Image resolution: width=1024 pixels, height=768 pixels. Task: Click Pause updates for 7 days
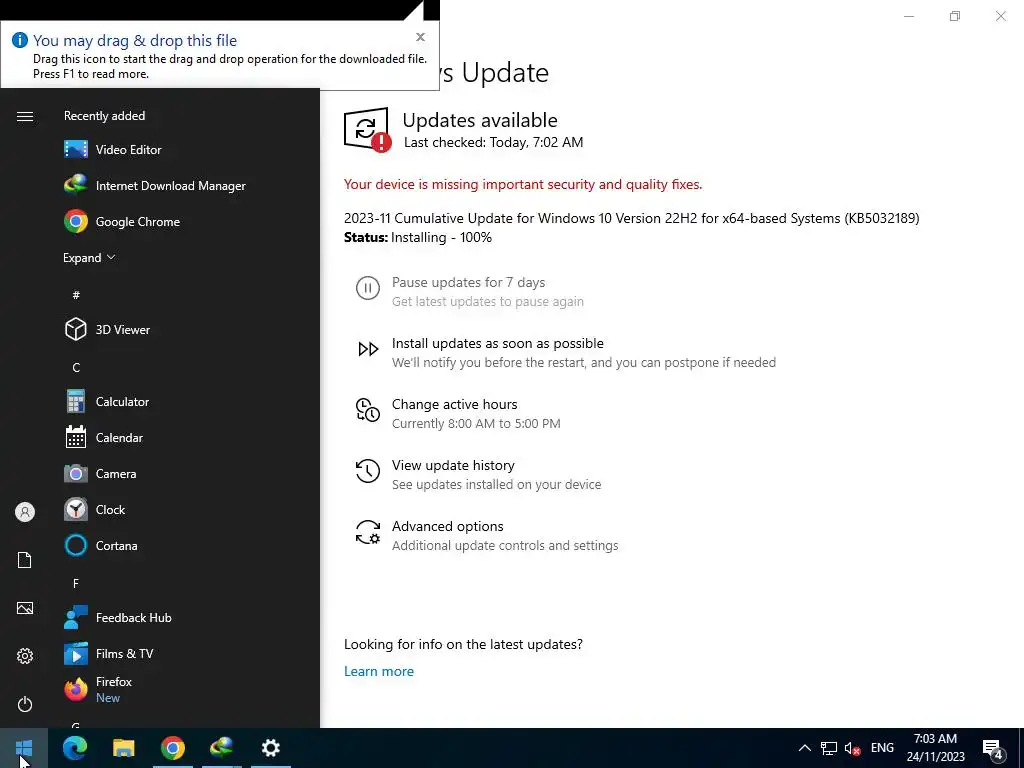[x=468, y=291]
